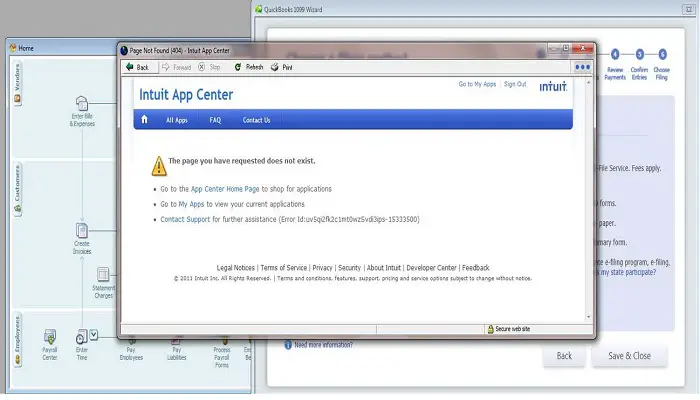The image size is (700, 400).
Task: Select the Vendors side tab in Home
Action: 17,83
